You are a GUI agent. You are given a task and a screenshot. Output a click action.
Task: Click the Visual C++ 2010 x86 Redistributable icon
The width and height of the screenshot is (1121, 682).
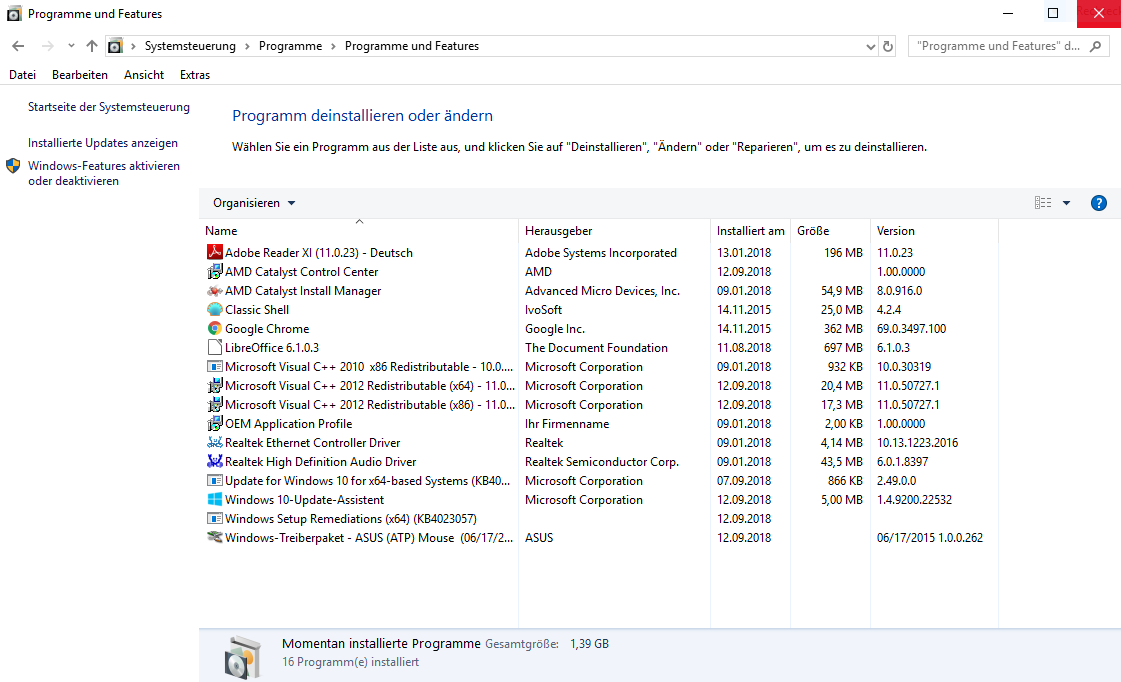(x=214, y=367)
